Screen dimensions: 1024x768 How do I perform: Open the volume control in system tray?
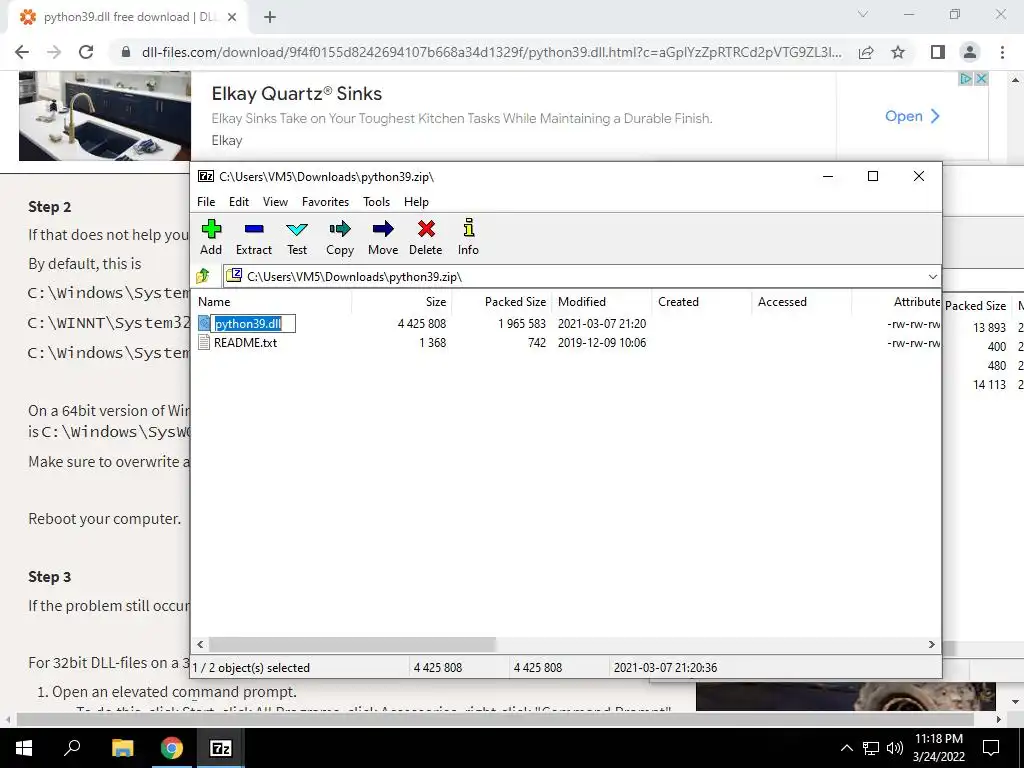pos(894,748)
